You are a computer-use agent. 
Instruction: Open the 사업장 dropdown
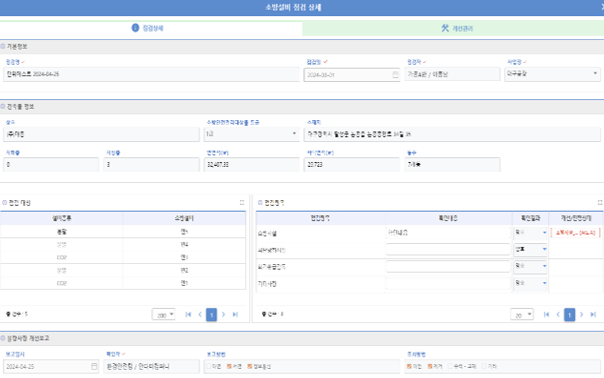552,74
